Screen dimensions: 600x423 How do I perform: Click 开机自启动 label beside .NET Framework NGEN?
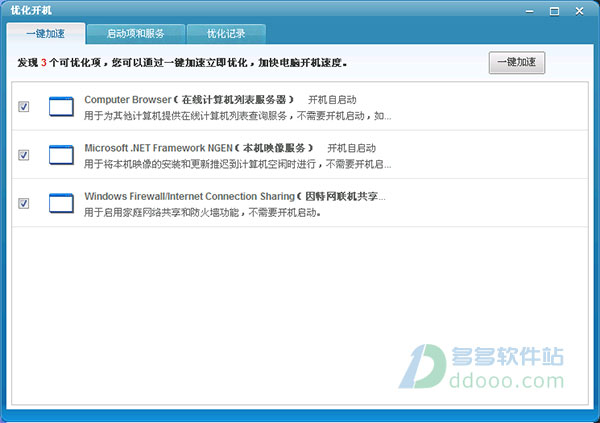352,148
